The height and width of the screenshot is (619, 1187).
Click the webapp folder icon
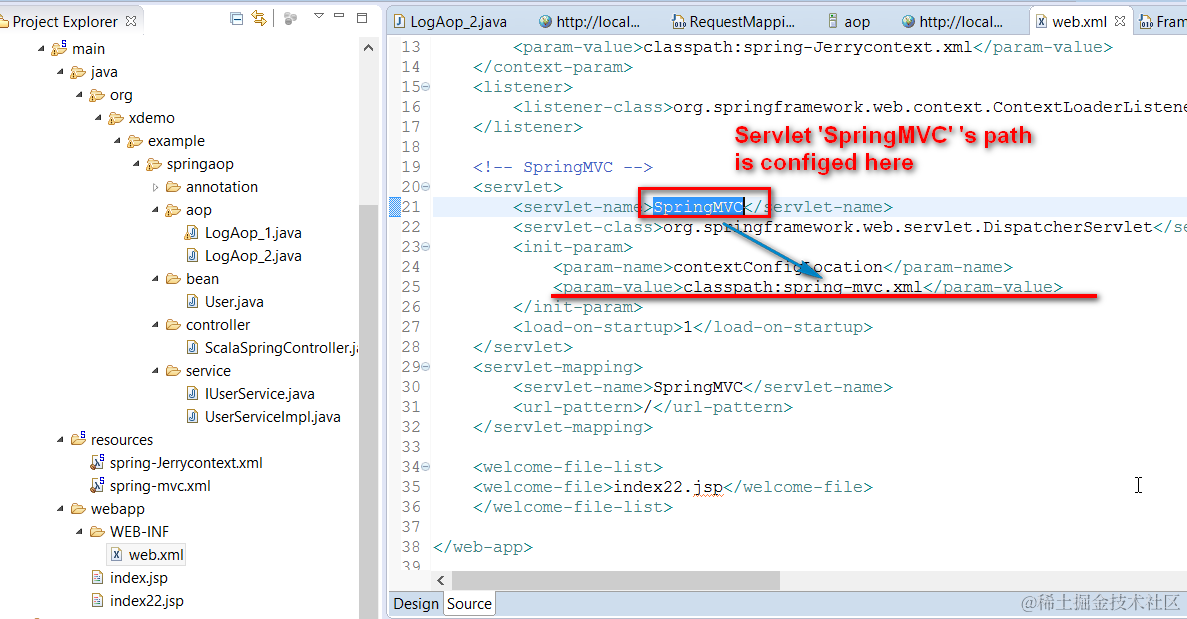[79, 509]
